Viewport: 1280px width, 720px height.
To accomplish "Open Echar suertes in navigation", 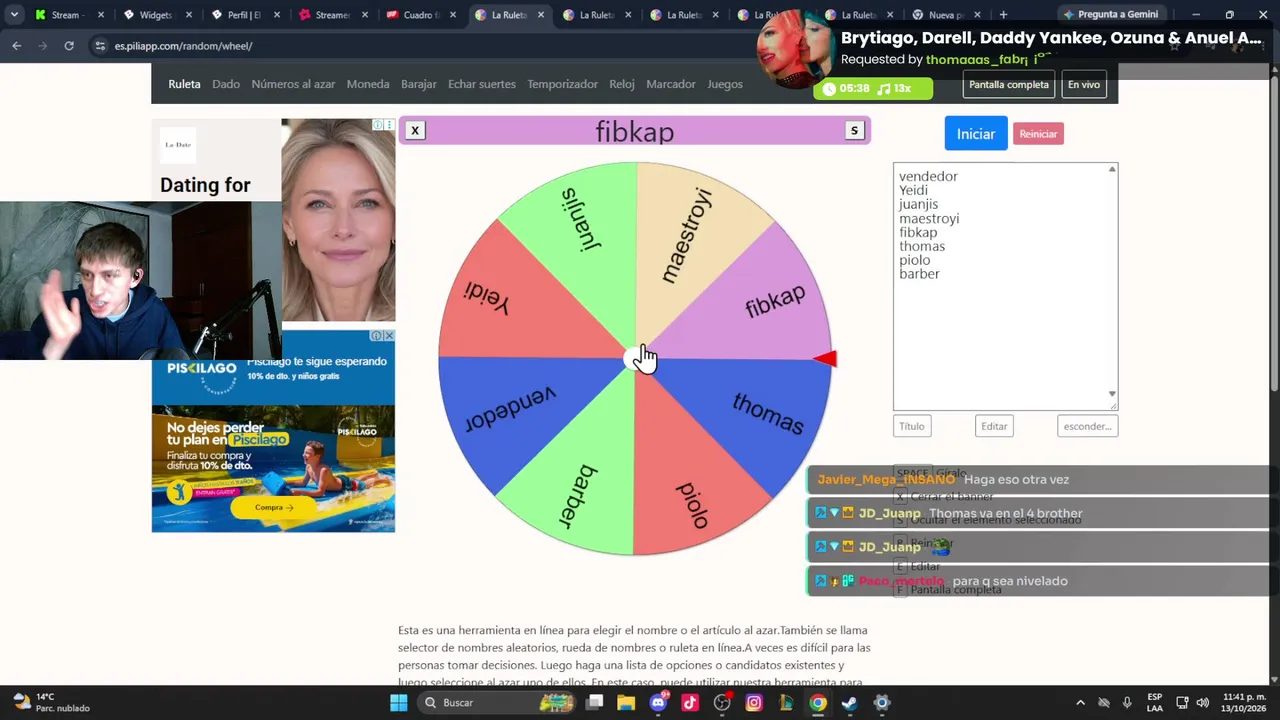I will tap(482, 84).
